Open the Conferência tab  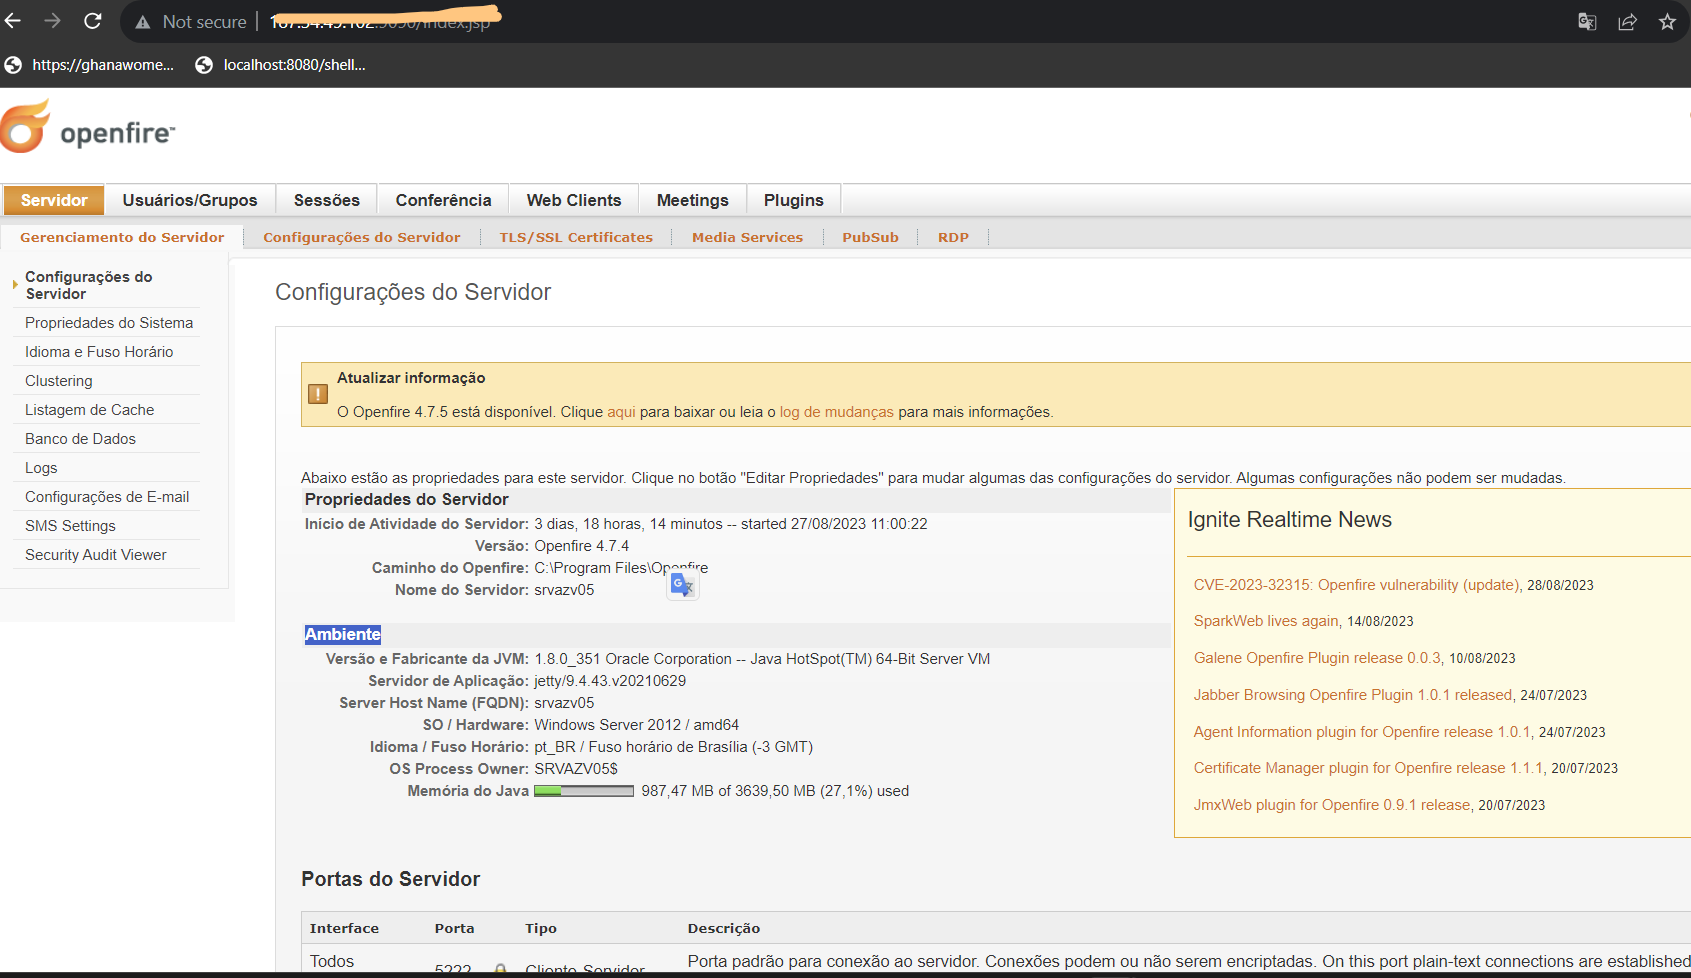tap(443, 200)
